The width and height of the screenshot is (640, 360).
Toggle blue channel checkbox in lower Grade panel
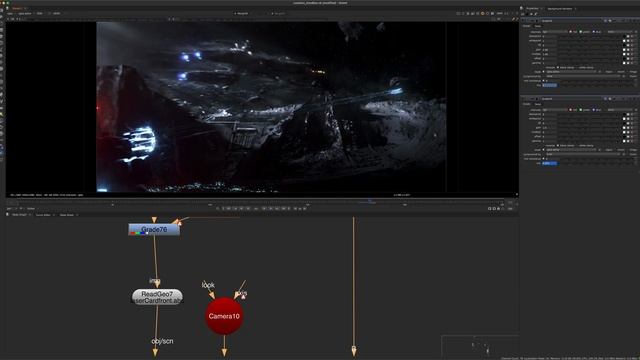coord(593,109)
